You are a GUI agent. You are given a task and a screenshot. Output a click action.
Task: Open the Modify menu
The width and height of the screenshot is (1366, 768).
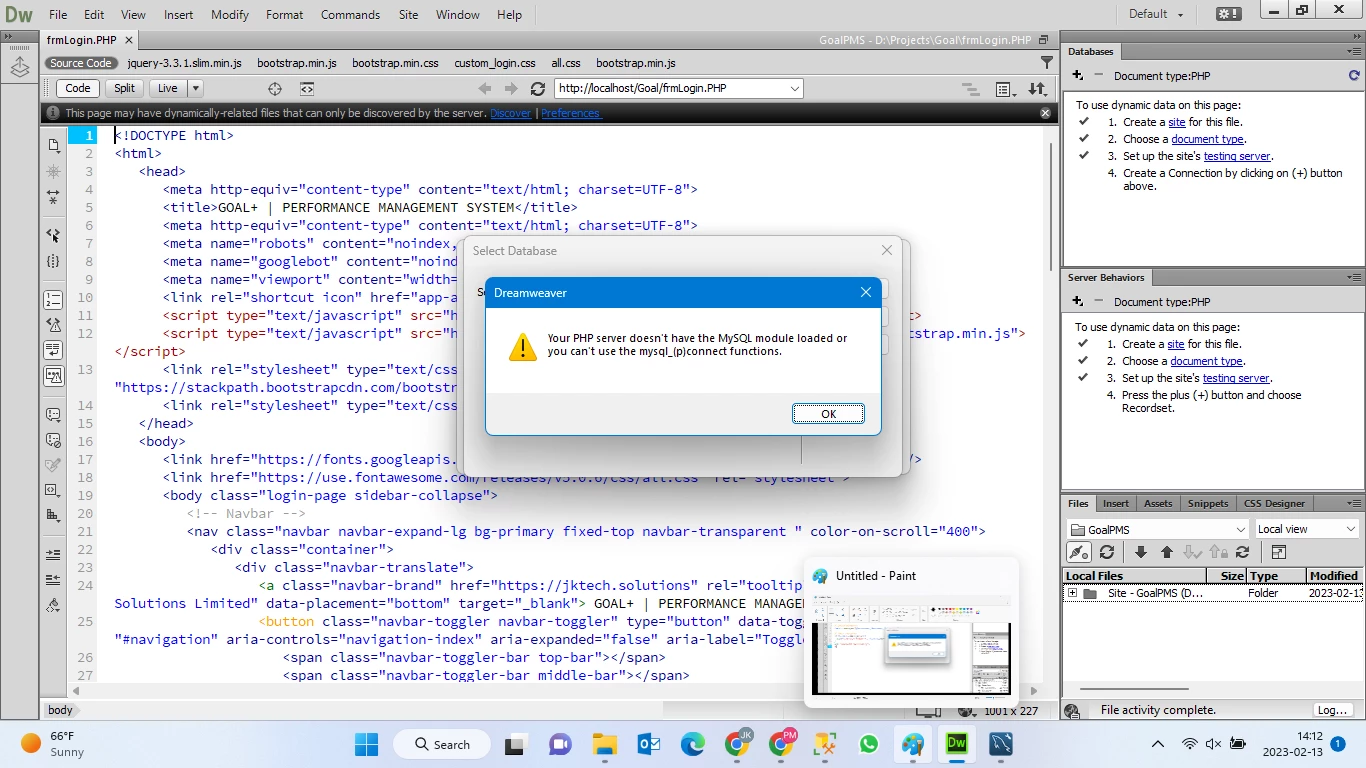click(x=230, y=15)
